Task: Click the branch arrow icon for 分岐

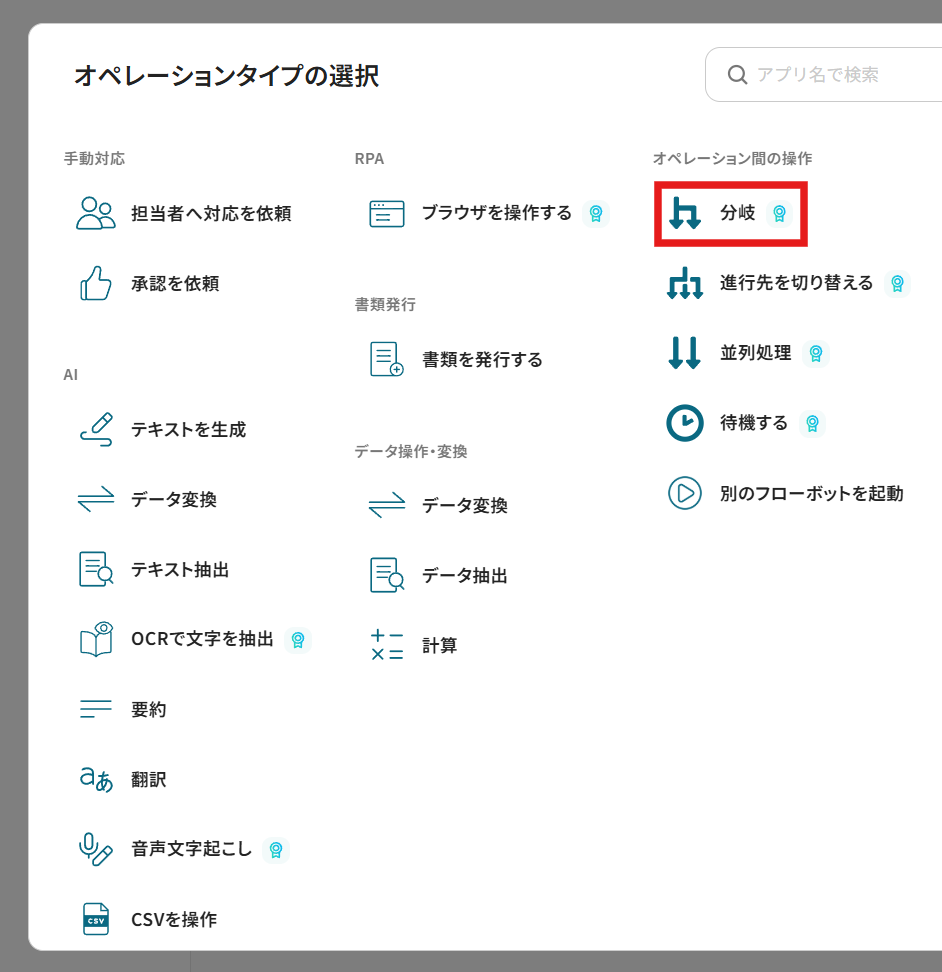Action: (x=685, y=213)
